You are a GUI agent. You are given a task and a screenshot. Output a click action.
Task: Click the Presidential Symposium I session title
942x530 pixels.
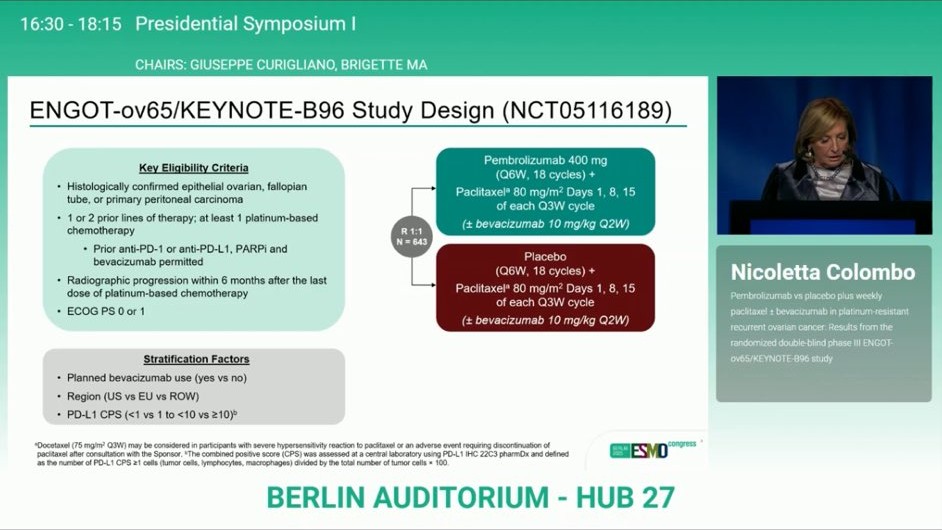[x=245, y=23]
